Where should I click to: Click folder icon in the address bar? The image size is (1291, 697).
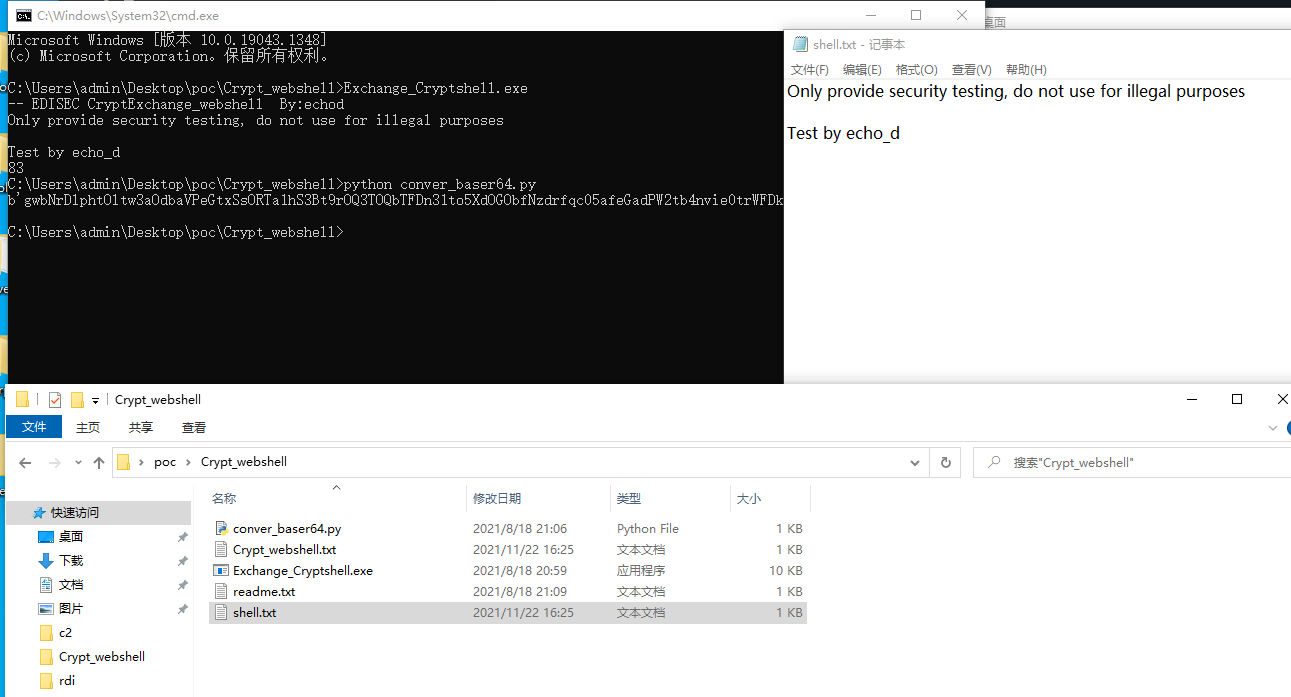point(124,462)
